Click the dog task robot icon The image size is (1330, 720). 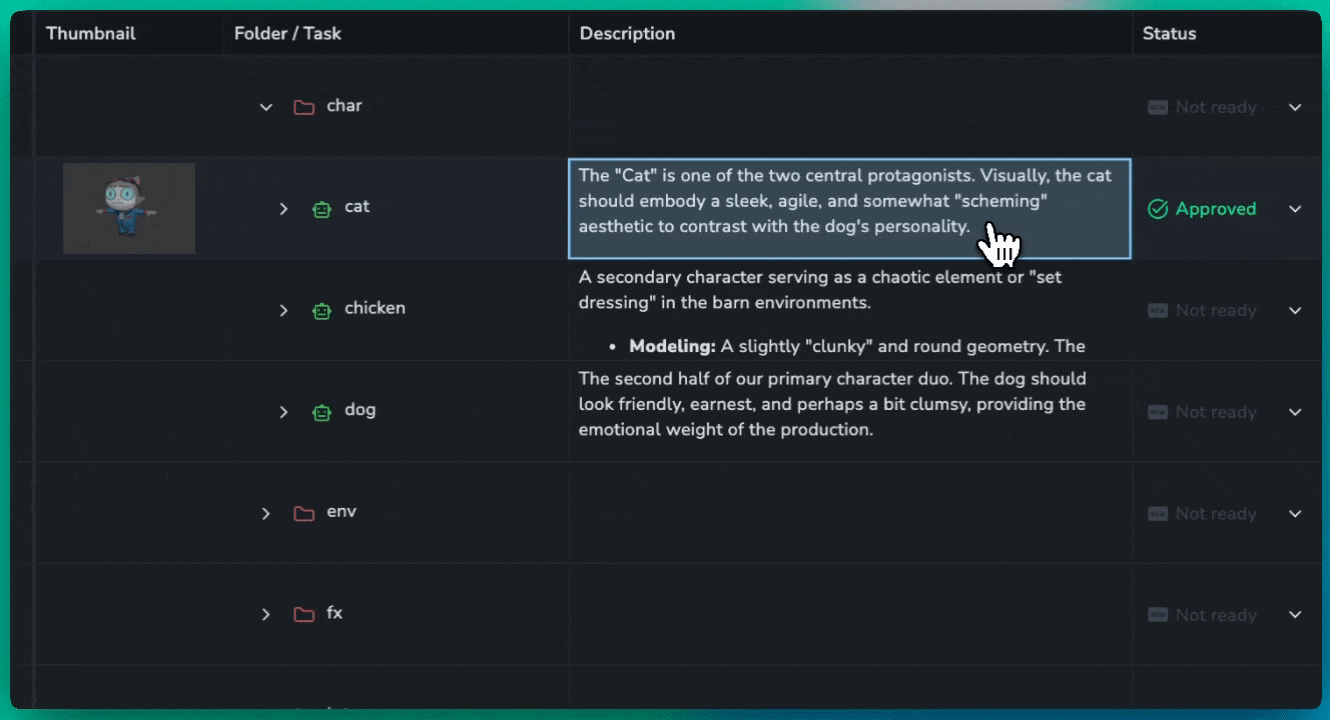[x=321, y=412]
